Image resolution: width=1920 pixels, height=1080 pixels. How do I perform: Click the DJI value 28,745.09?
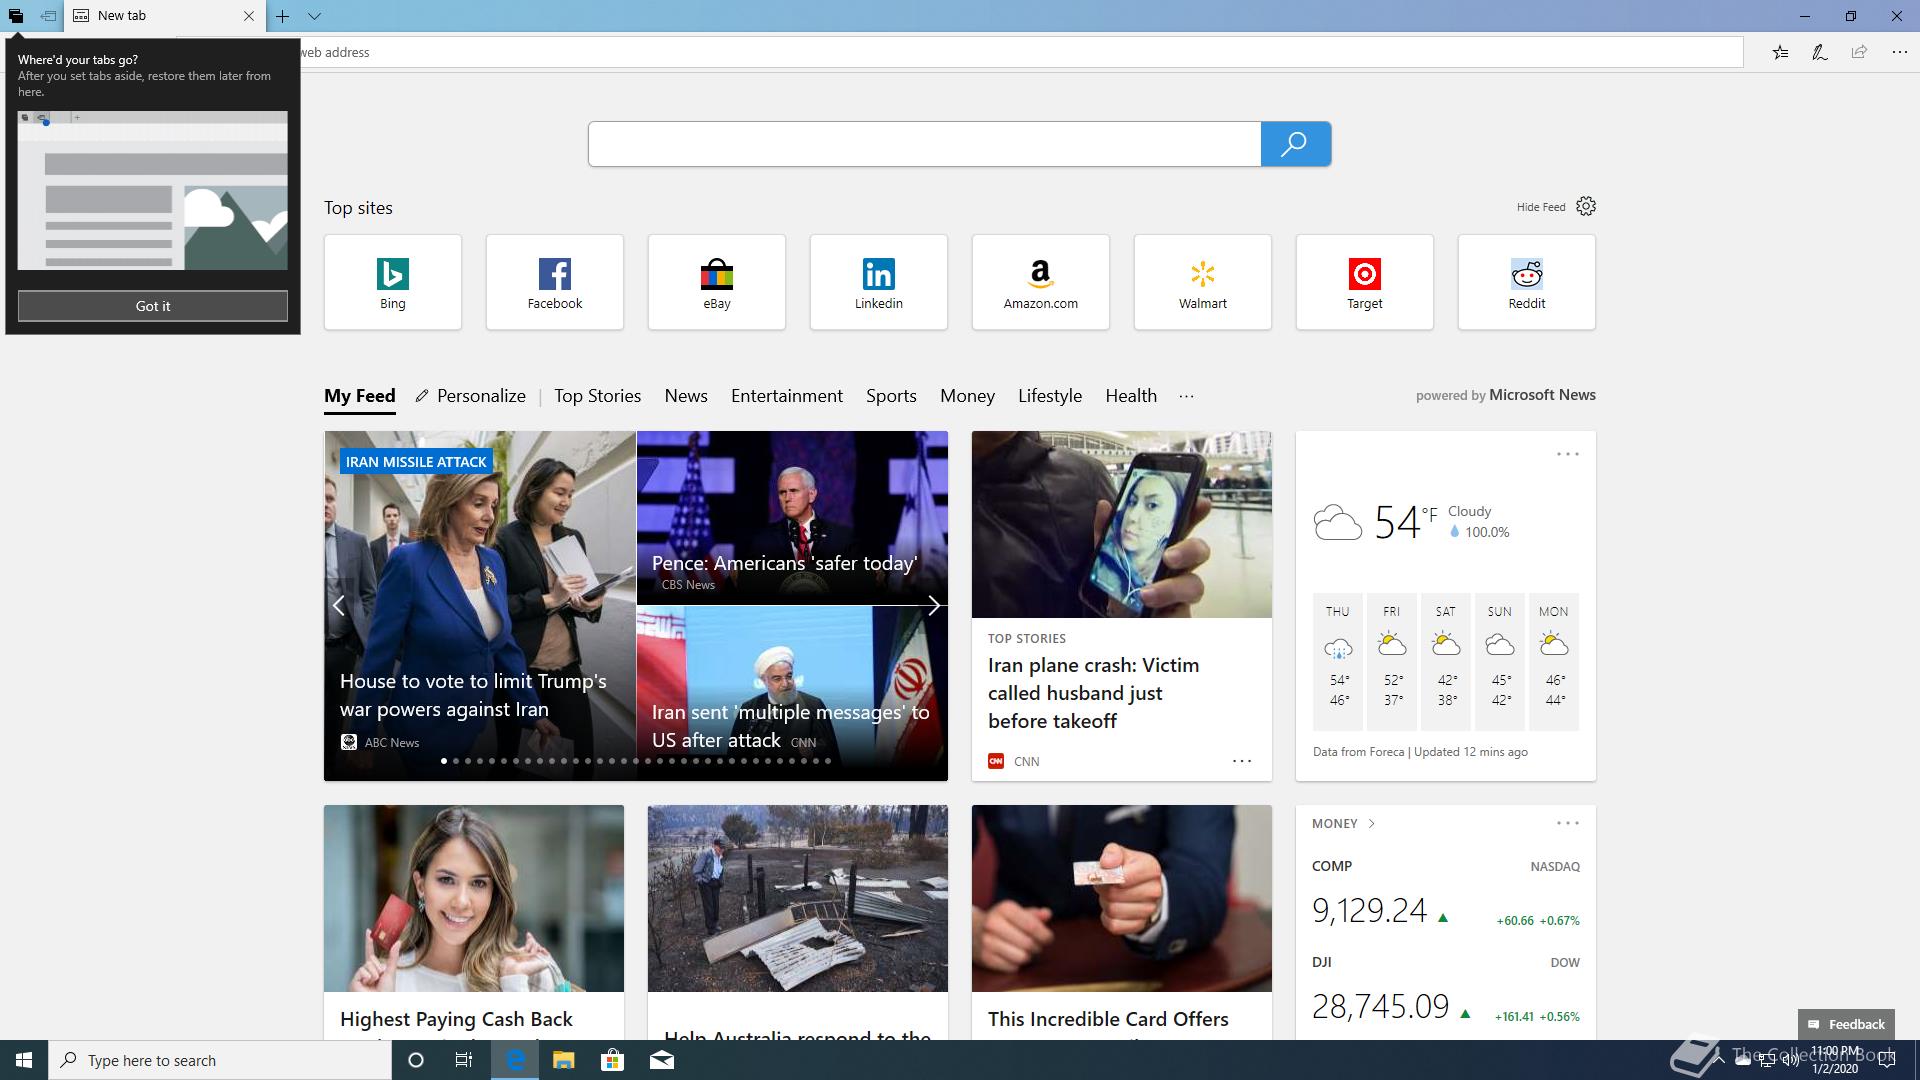click(x=1380, y=1006)
